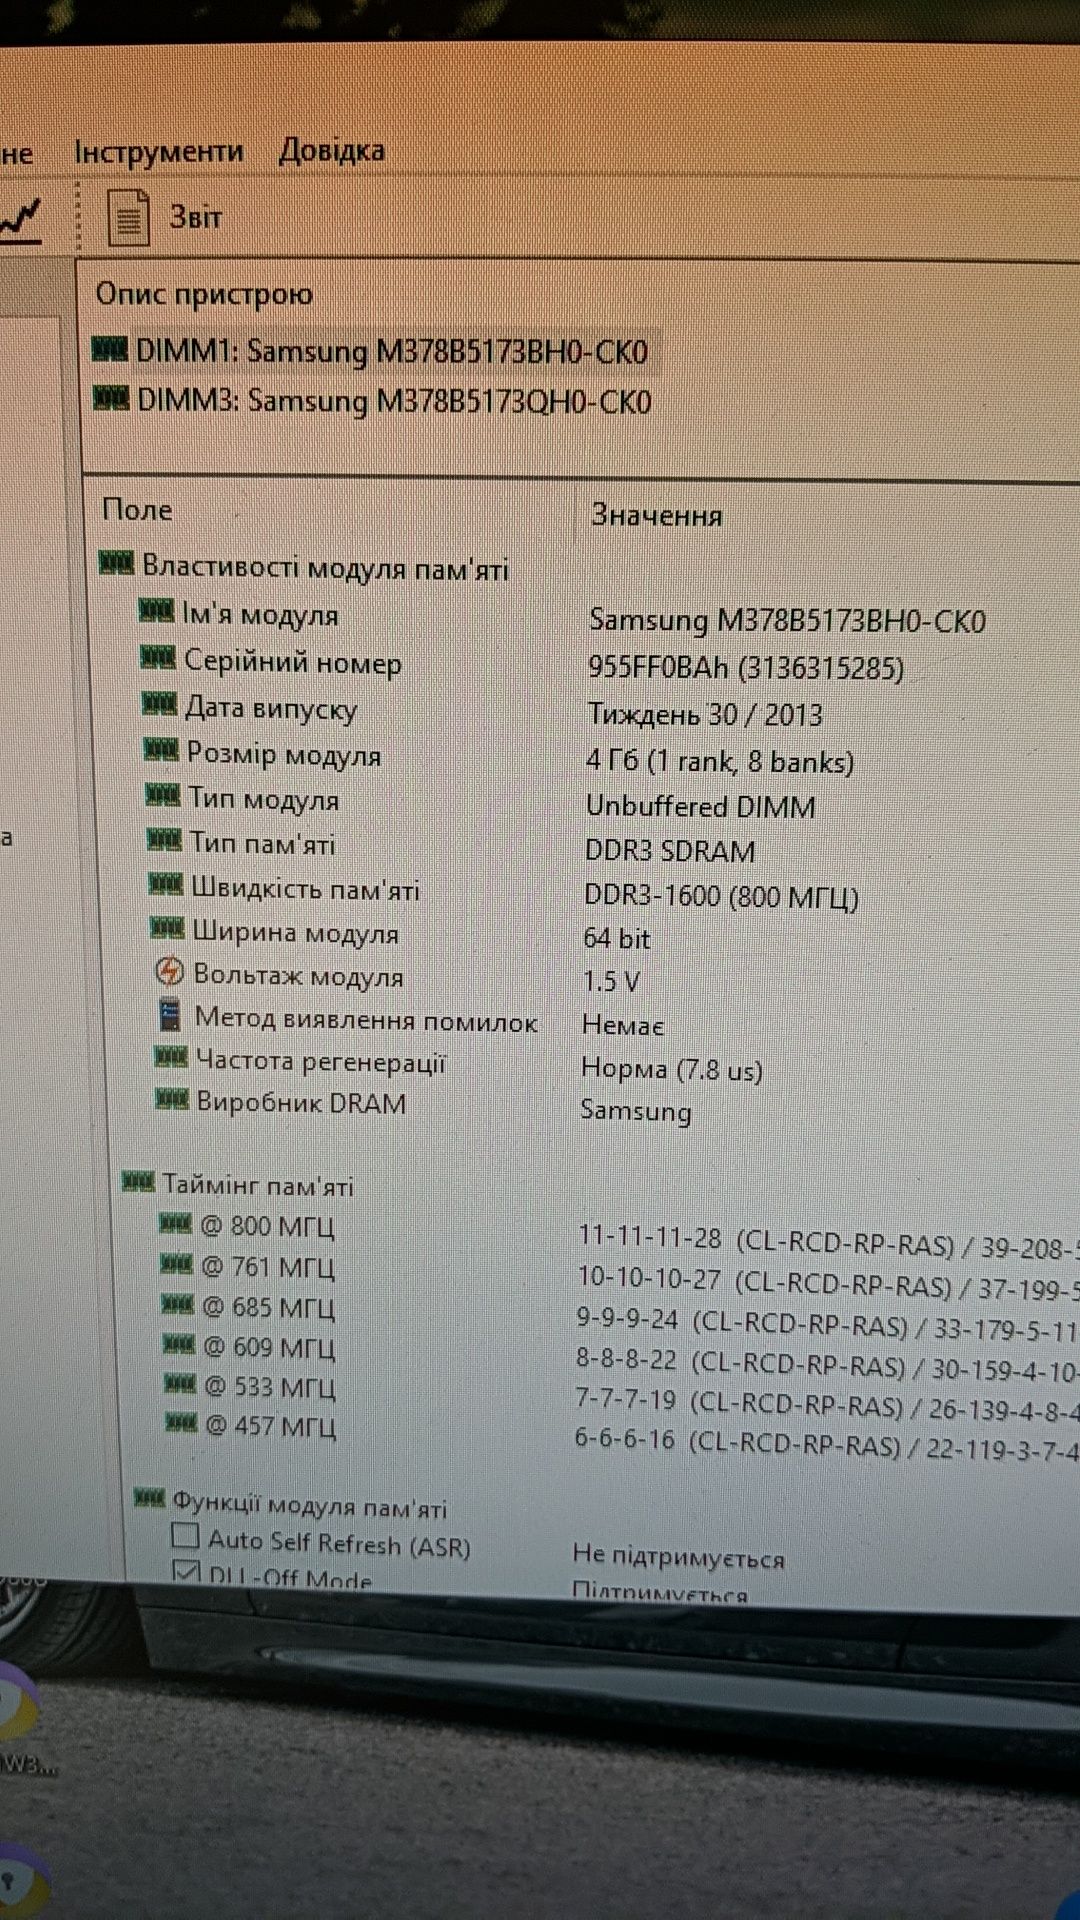1080x1920 pixels.
Task: Click the DIMM1 memory chip icon
Action: pos(110,349)
